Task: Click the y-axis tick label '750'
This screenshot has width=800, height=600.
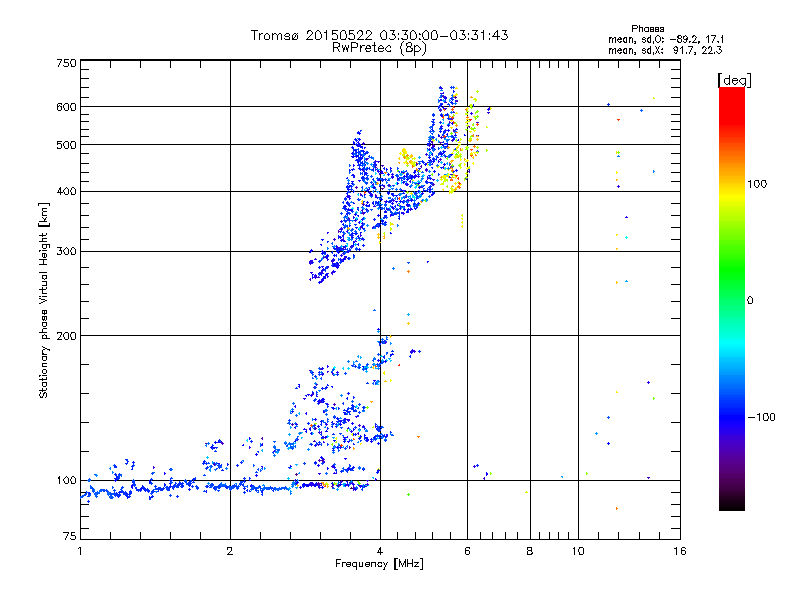Action: pos(66,63)
